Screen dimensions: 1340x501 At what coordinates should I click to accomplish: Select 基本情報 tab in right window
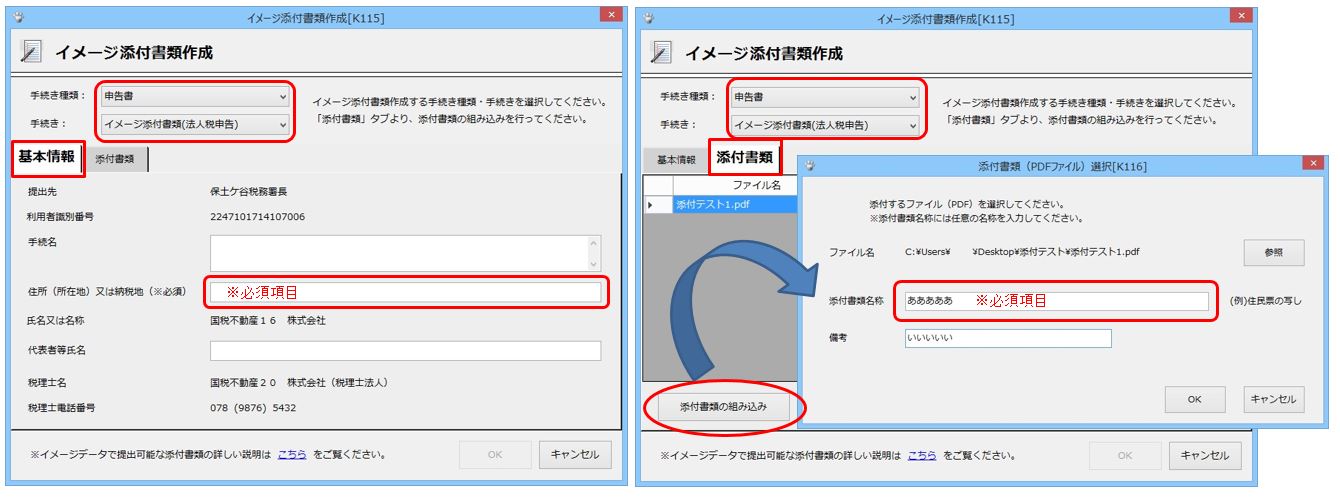pyautogui.click(x=676, y=160)
